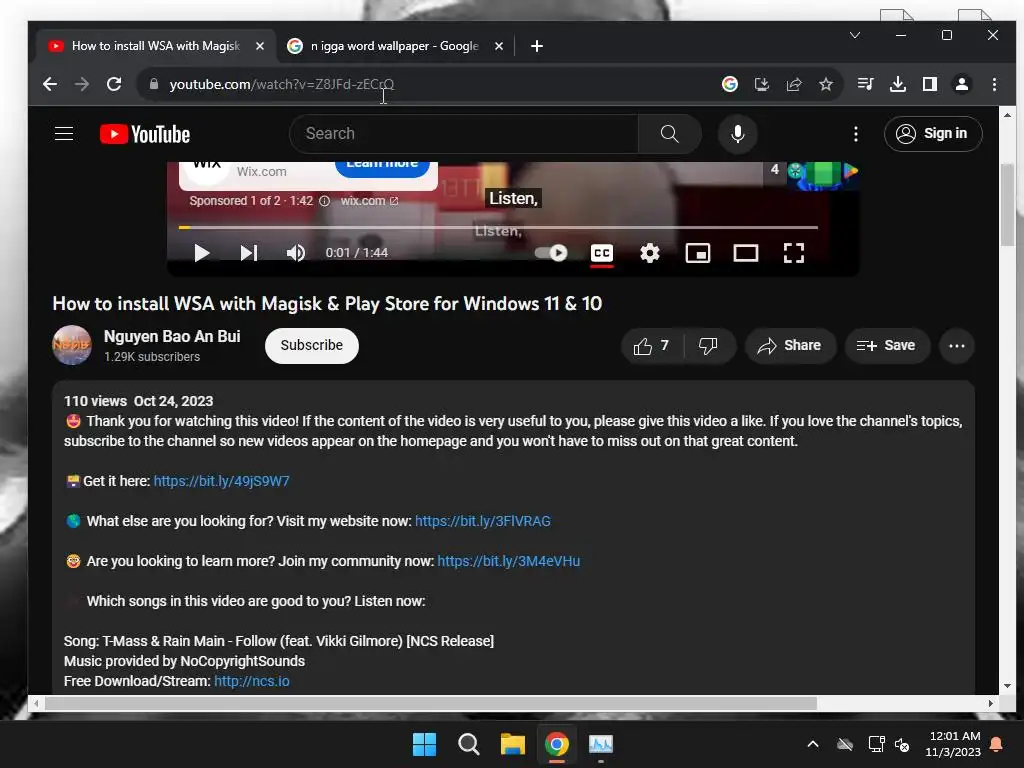Install app icon in address bar
Screen dimensions: 1024x768
(x=761, y=84)
